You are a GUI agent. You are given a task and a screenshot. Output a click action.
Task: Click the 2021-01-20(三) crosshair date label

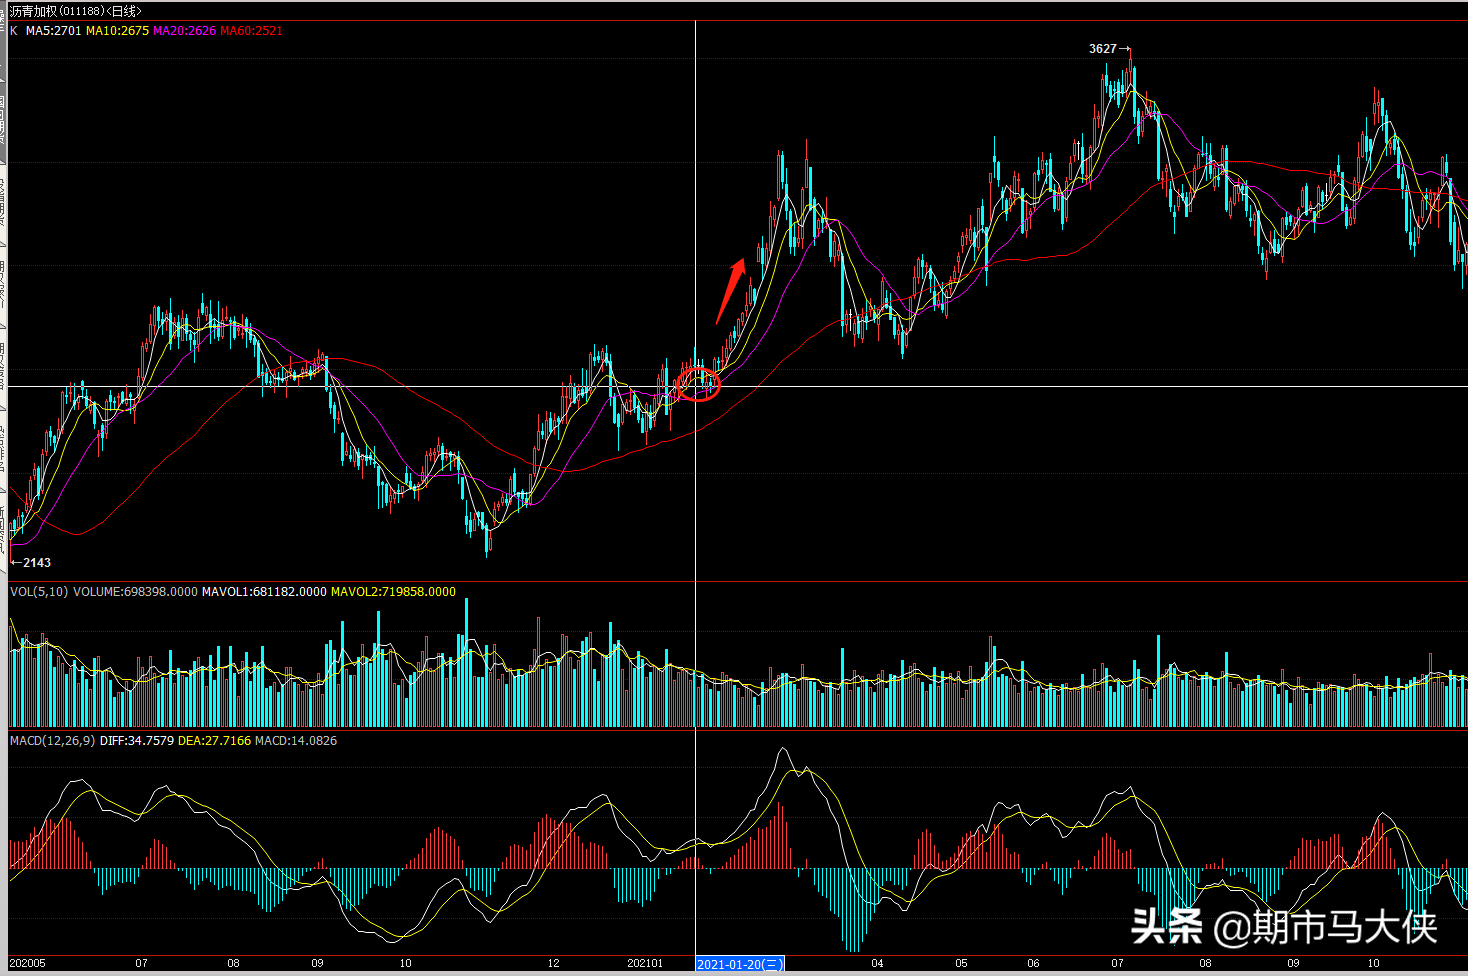point(740,964)
